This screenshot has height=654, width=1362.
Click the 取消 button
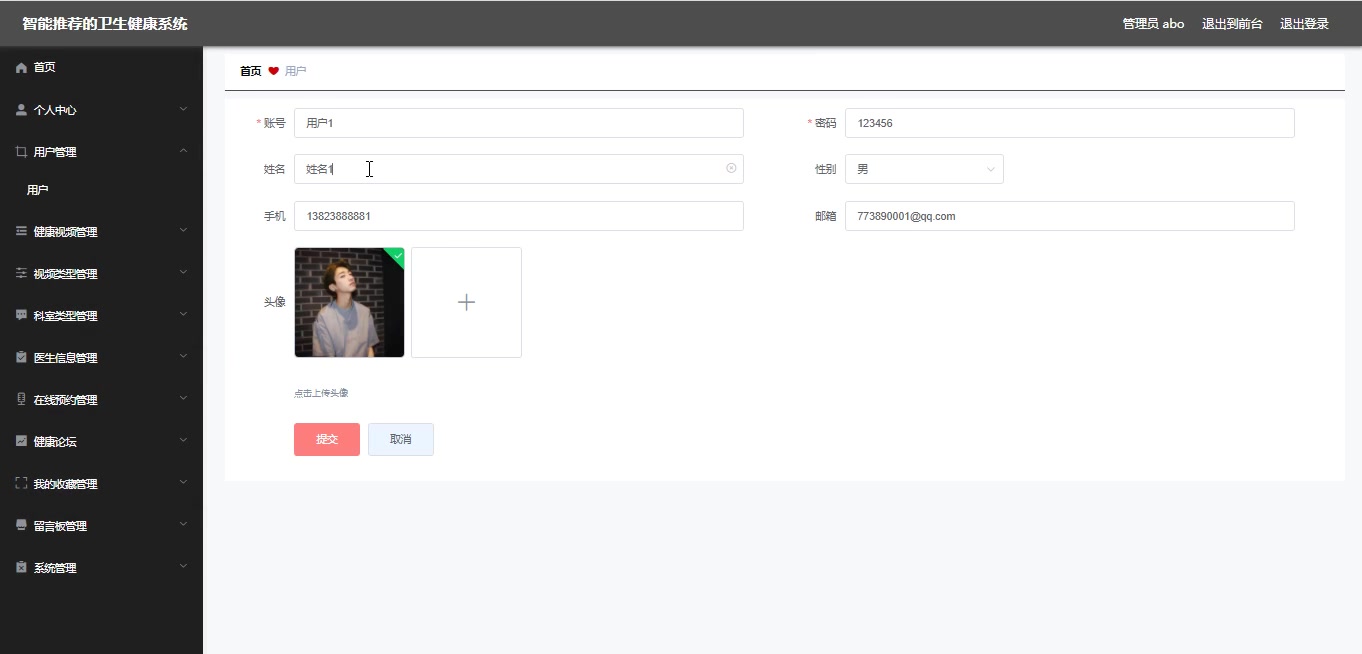pos(401,439)
